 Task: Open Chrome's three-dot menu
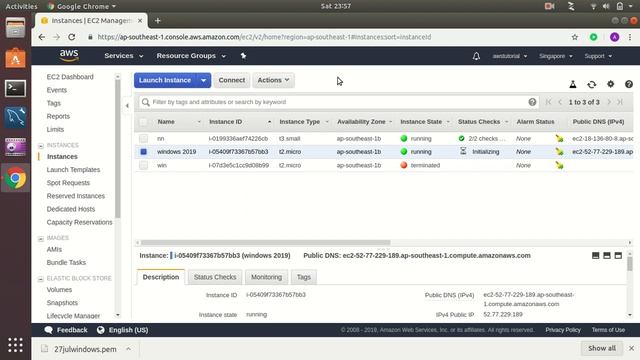point(630,37)
